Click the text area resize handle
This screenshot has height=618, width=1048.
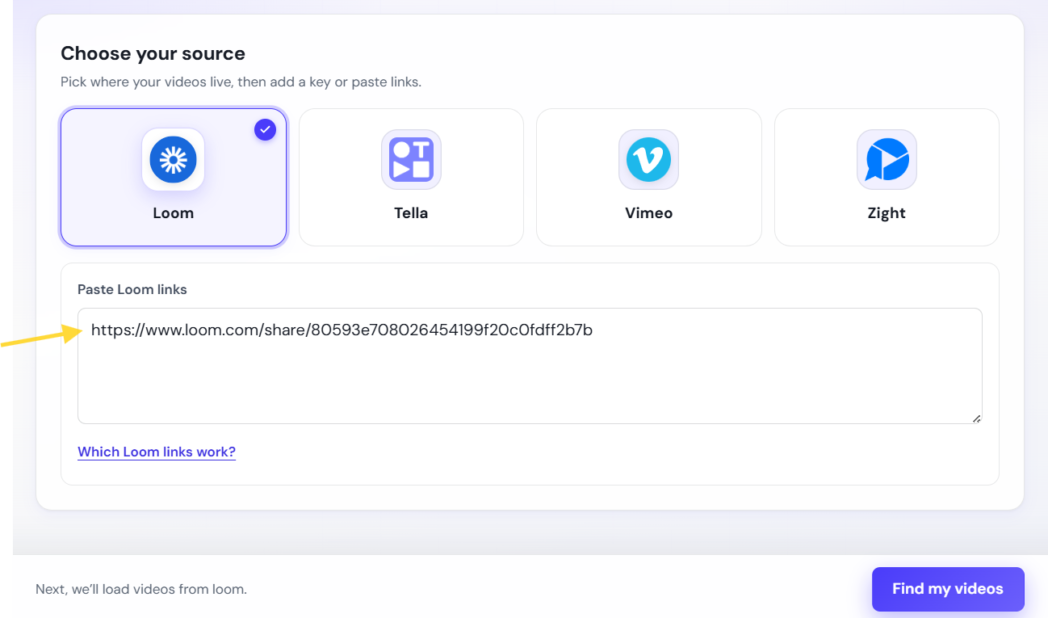976,418
